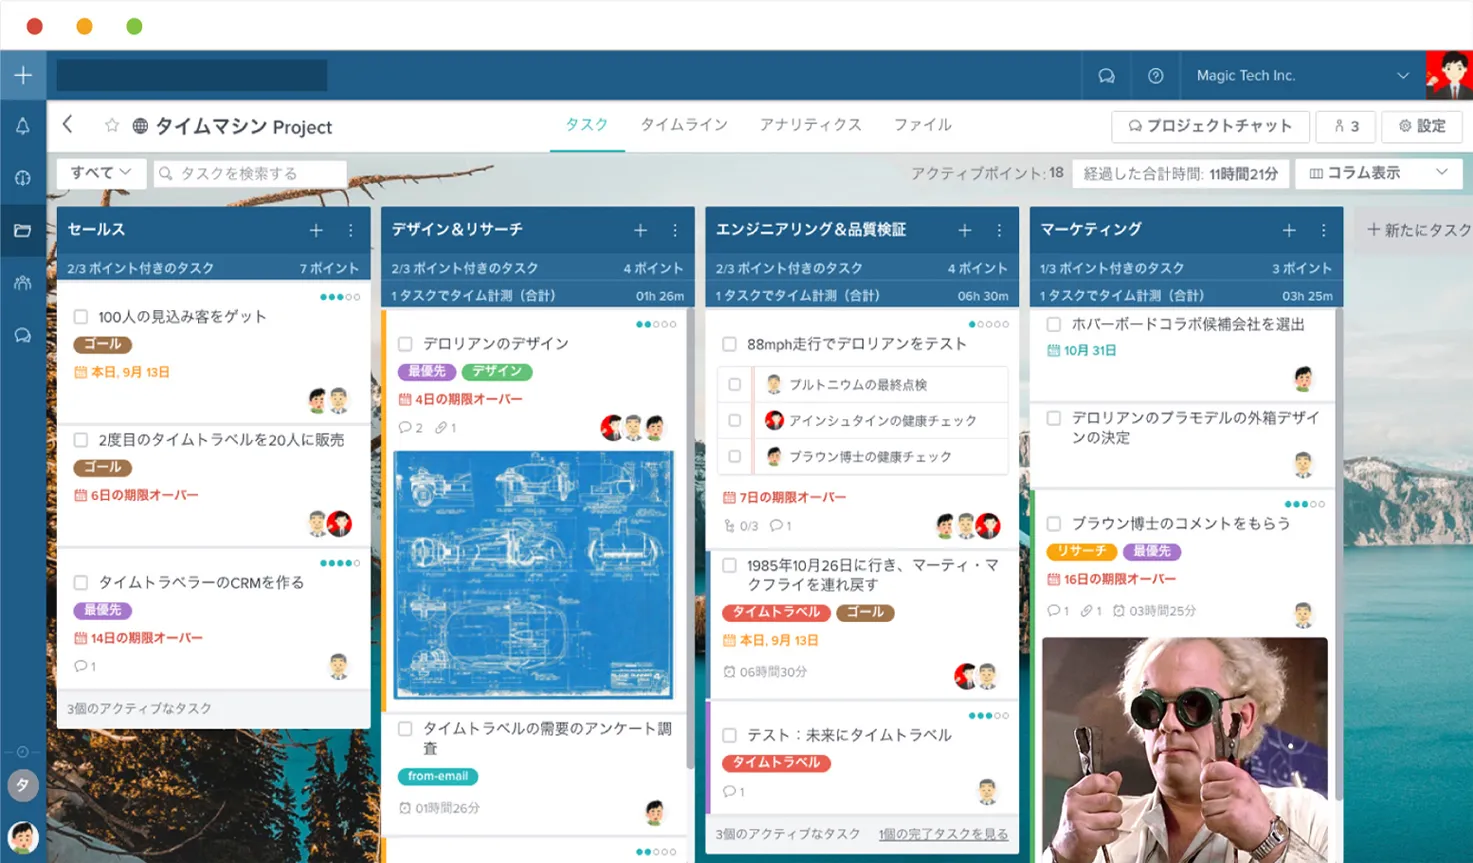
Task: Check subtask アインシュタインの健康チェック
Action: click(735, 420)
